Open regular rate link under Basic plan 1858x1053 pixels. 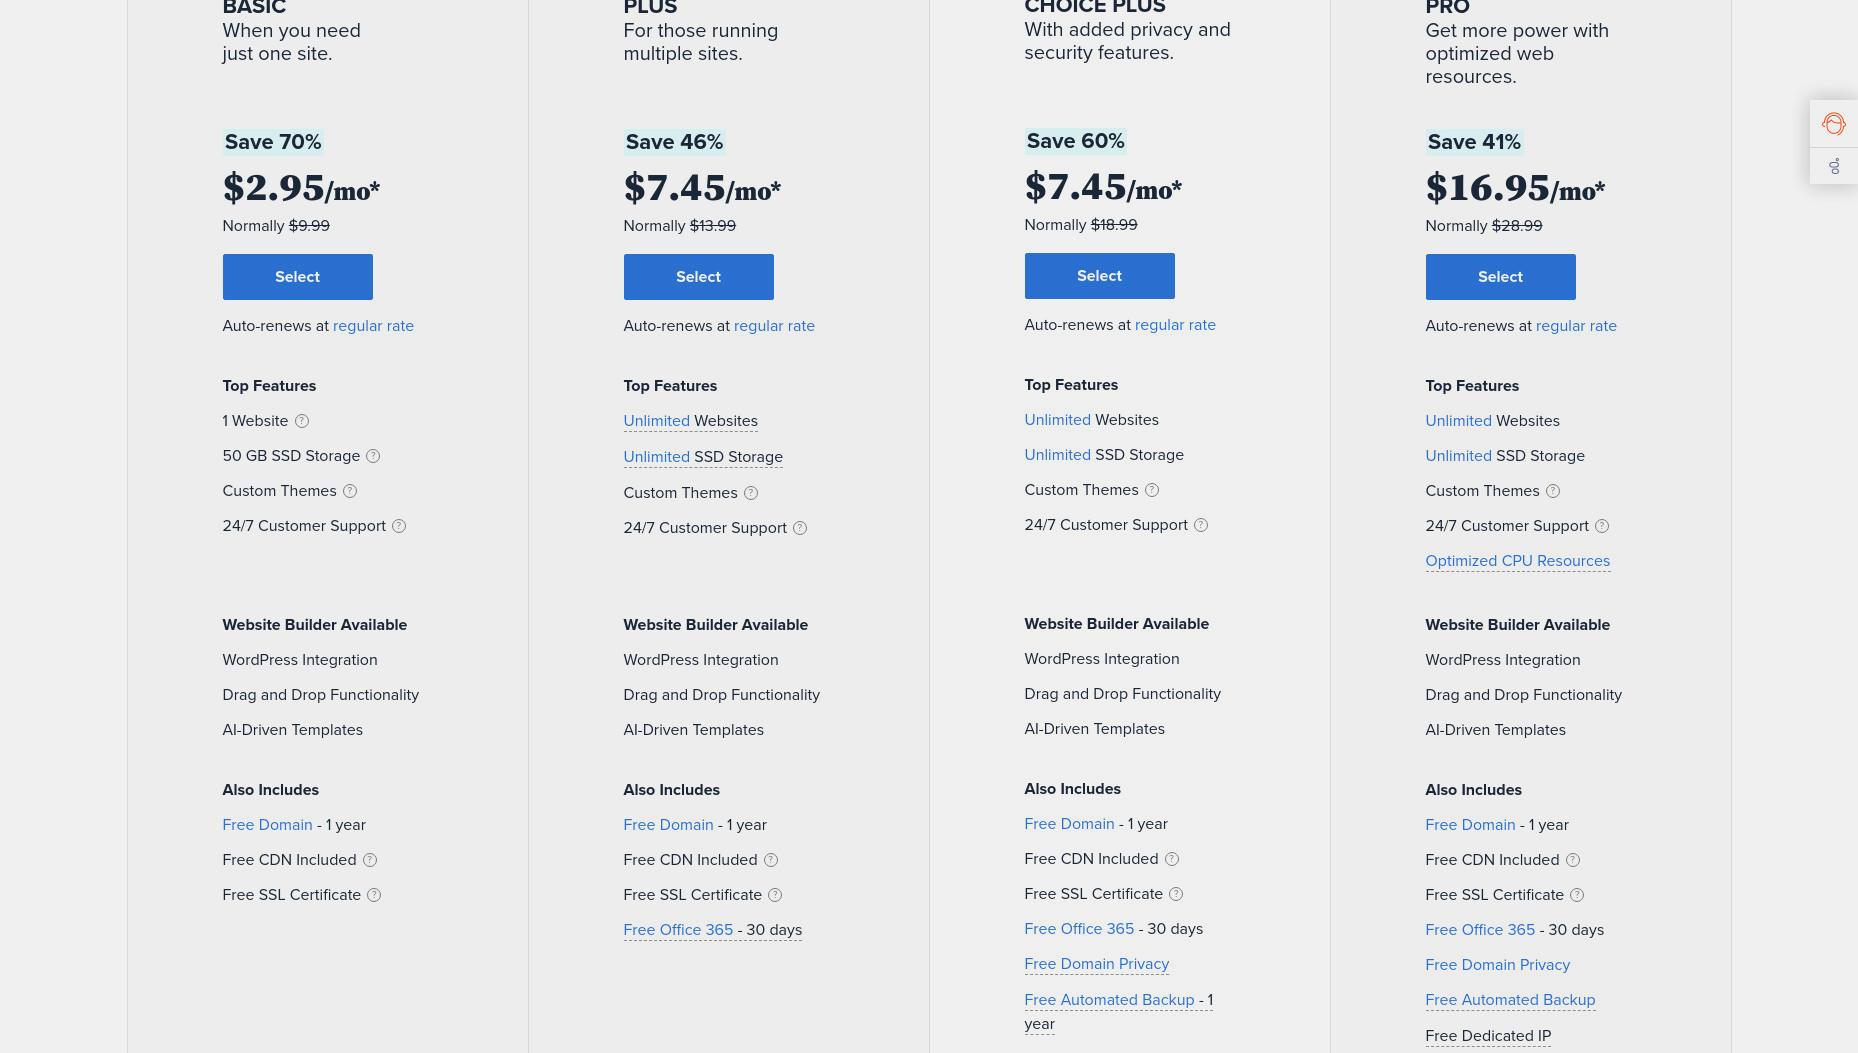click(x=373, y=326)
